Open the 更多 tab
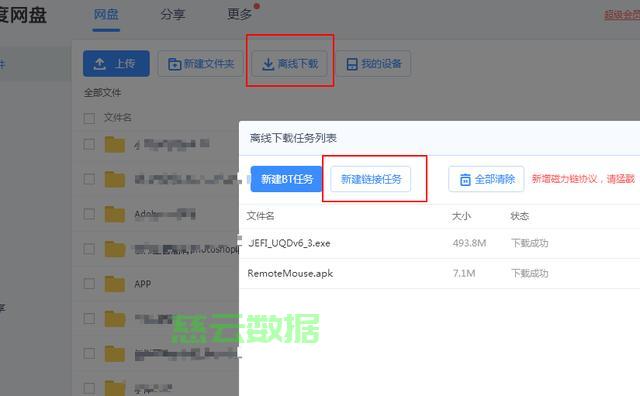The width and height of the screenshot is (640, 396). click(239, 15)
